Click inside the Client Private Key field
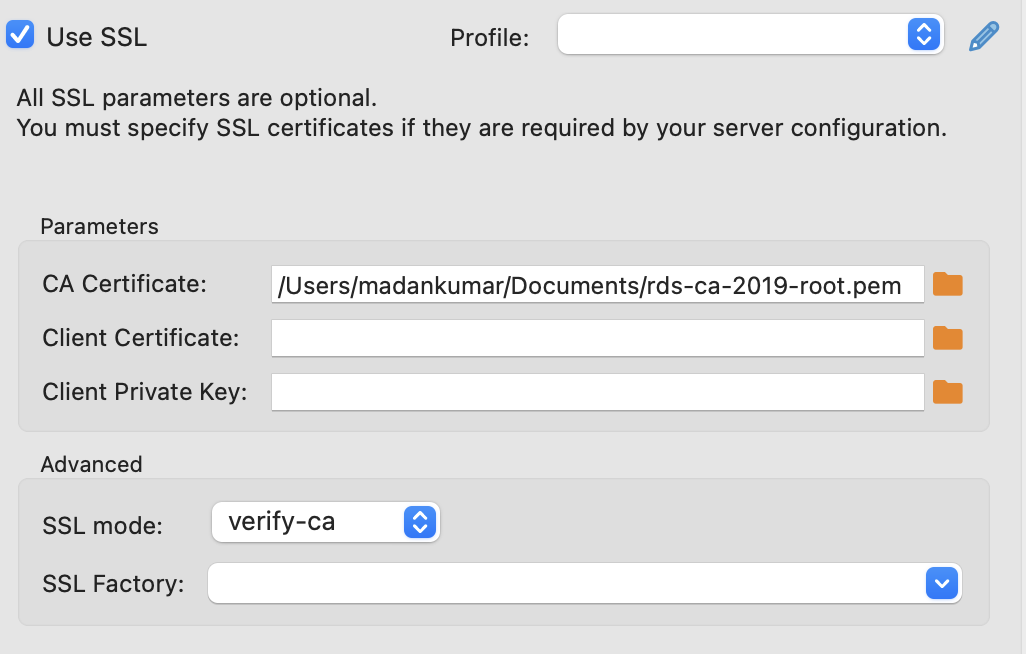The width and height of the screenshot is (1026, 654). click(x=597, y=392)
